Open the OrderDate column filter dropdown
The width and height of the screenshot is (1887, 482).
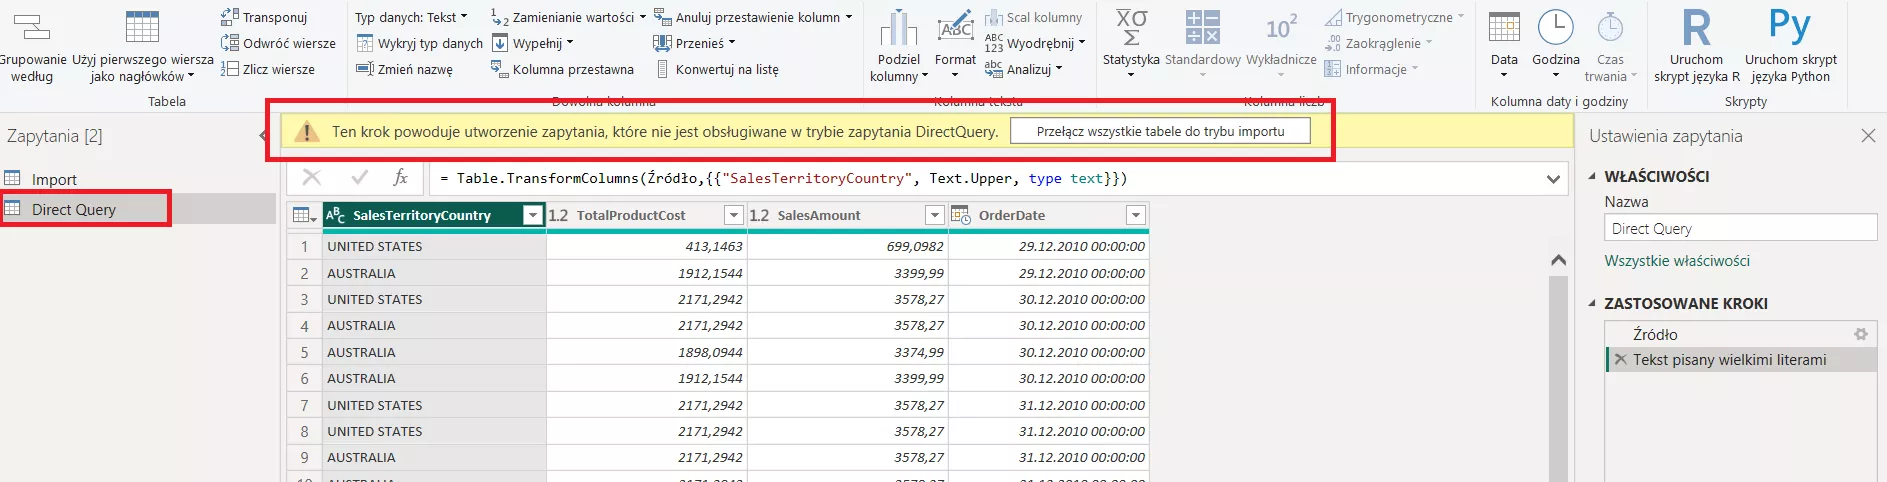click(x=1135, y=215)
